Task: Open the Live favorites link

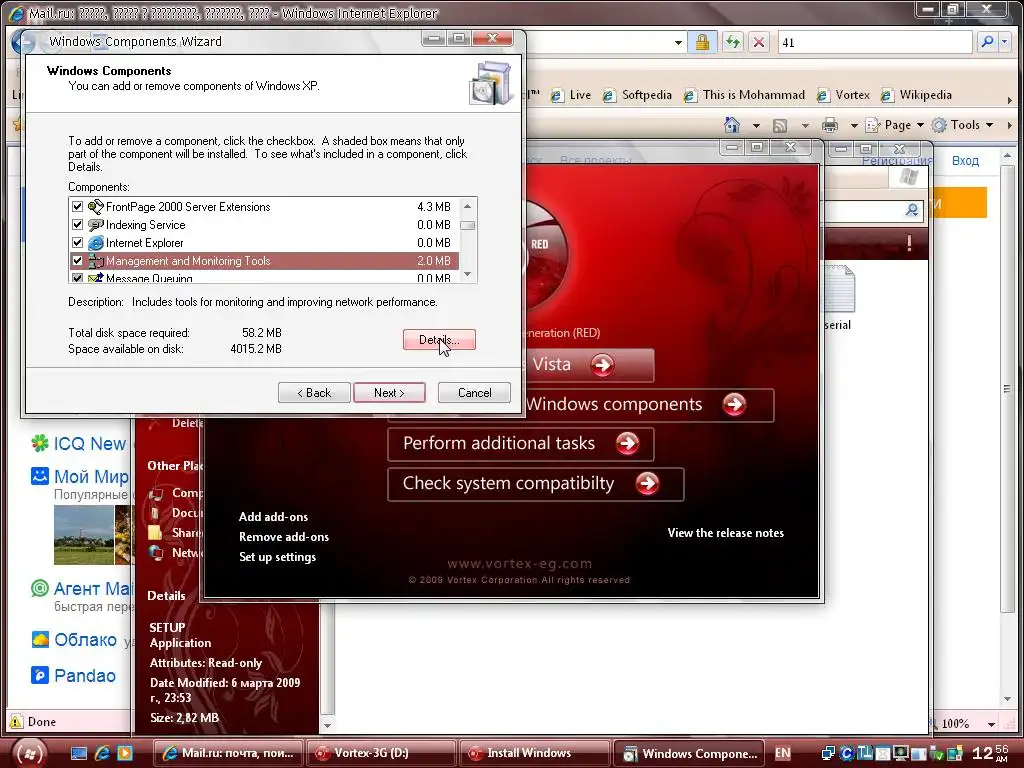Action: 571,95
